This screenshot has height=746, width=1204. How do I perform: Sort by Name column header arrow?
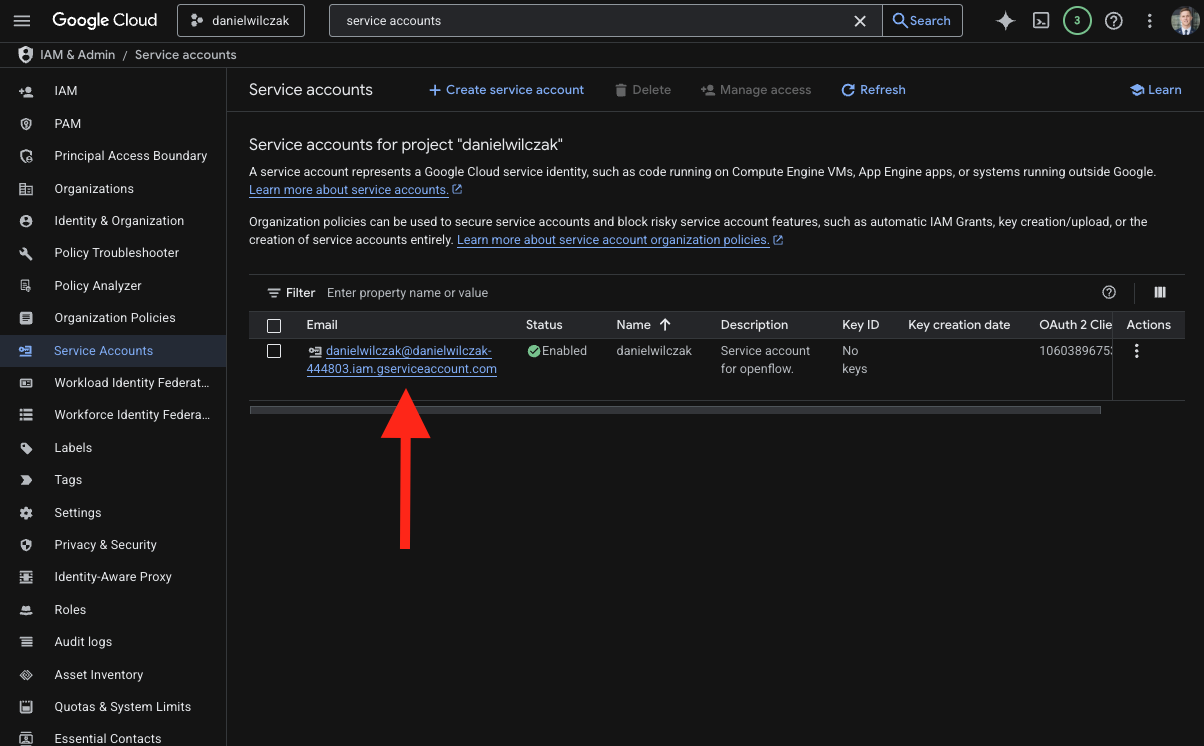tap(665, 325)
